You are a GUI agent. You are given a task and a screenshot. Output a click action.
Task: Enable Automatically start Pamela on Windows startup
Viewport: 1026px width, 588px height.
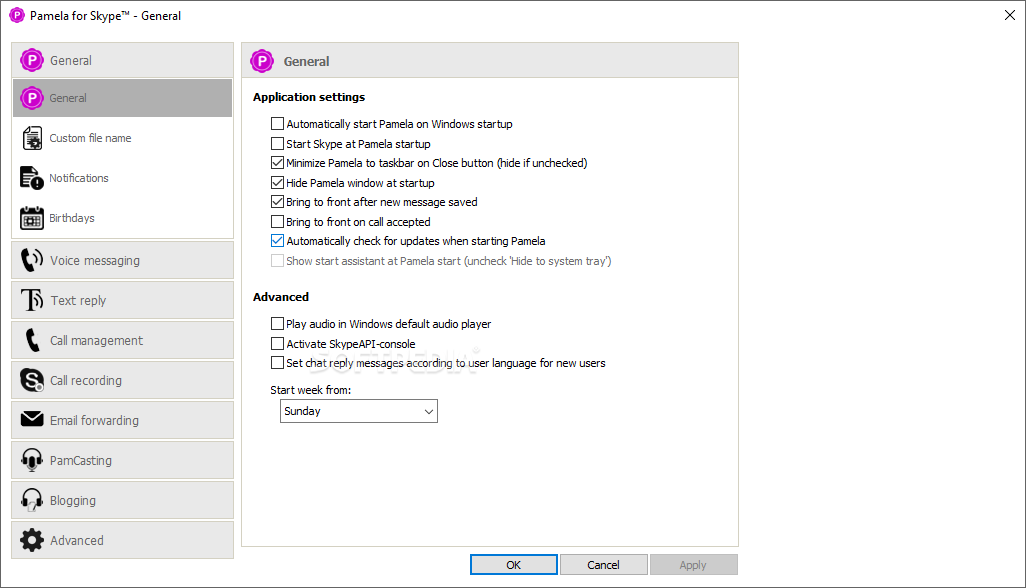[x=277, y=124]
